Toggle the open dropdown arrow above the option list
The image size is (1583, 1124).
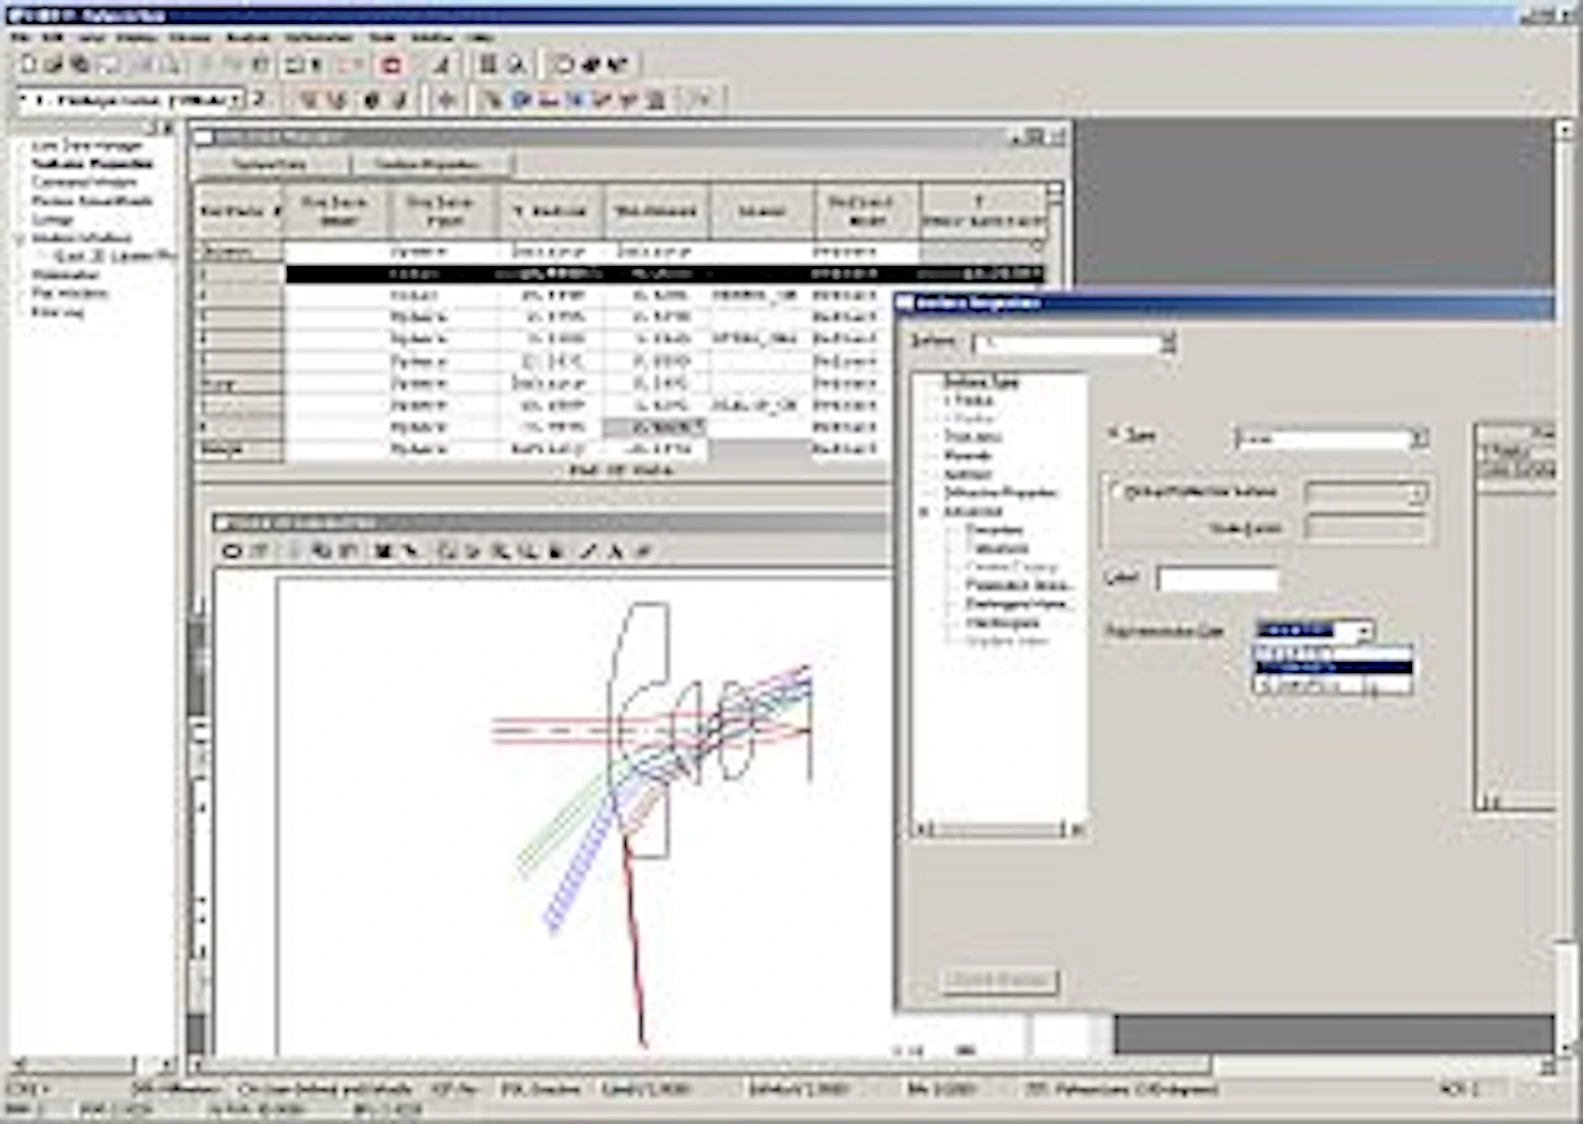pos(1363,631)
